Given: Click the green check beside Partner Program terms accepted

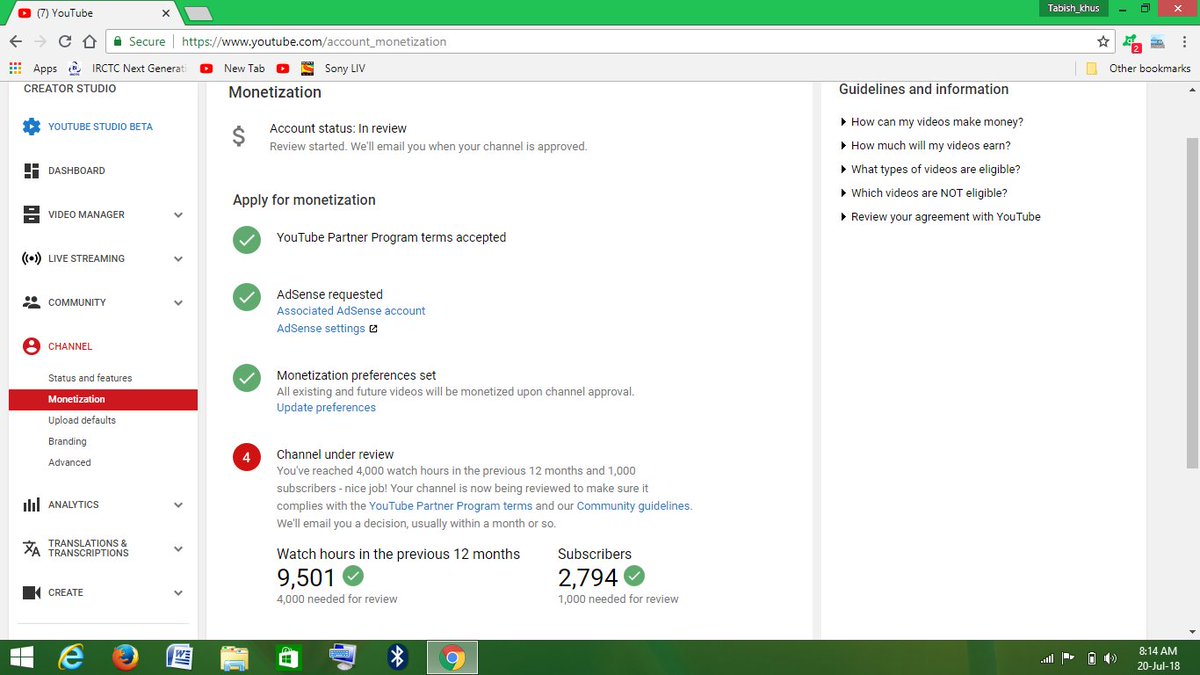Looking at the screenshot, I should coord(247,240).
